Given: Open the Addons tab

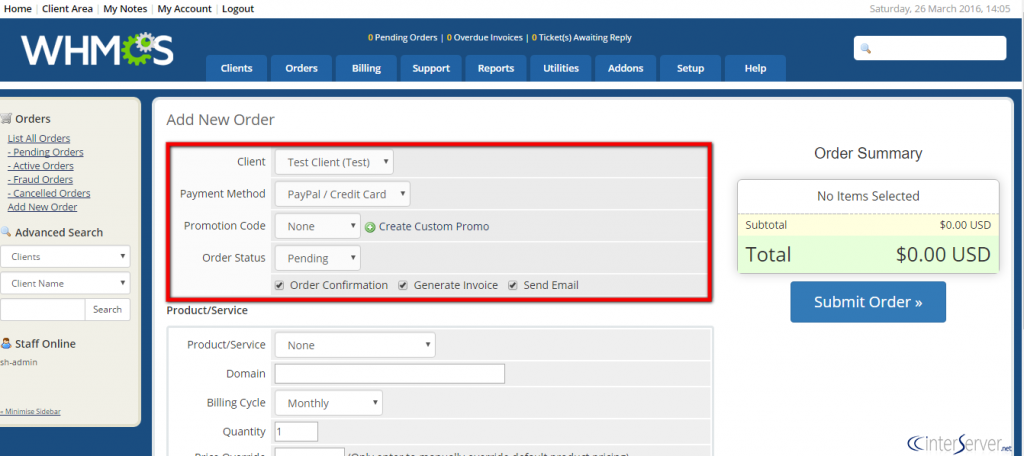Looking at the screenshot, I should point(626,68).
